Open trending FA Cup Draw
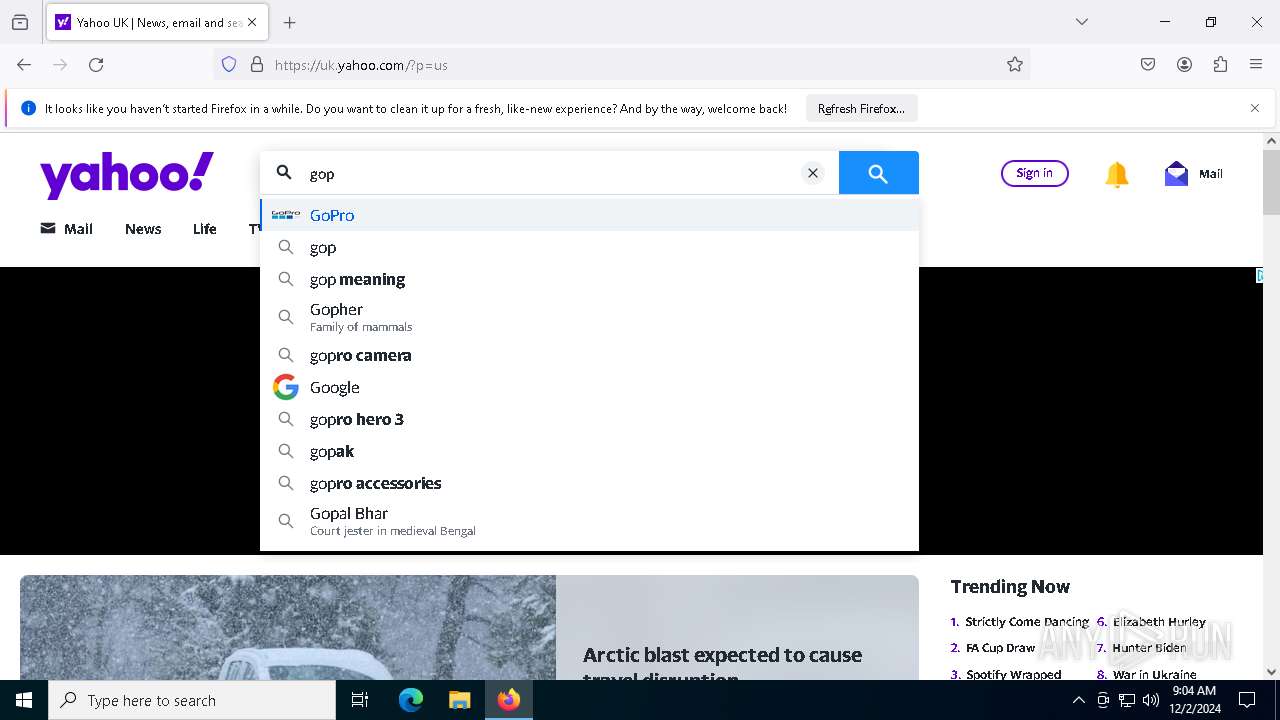Image resolution: width=1280 pixels, height=720 pixels. [1000, 648]
